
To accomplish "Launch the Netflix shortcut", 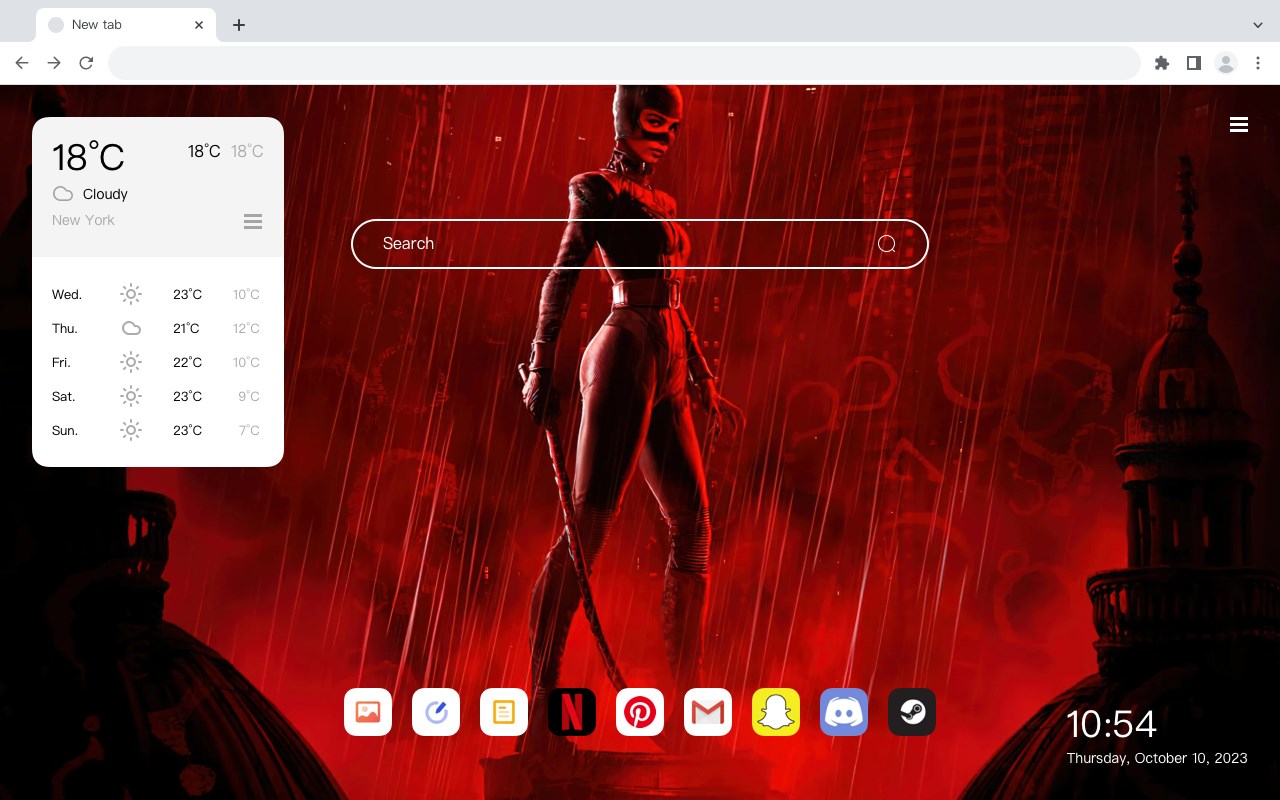I will click(x=572, y=712).
